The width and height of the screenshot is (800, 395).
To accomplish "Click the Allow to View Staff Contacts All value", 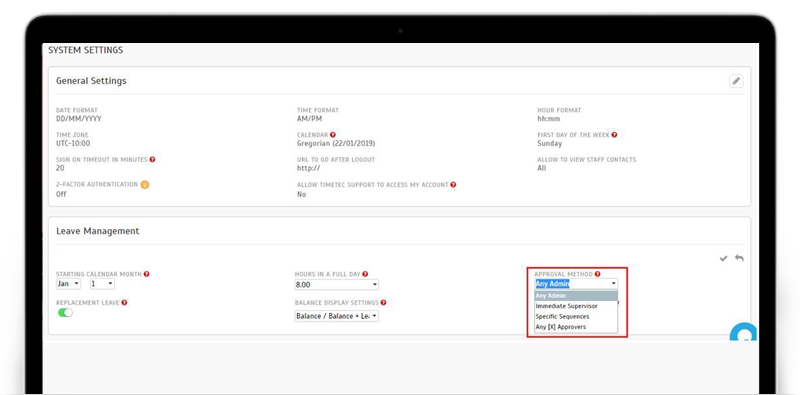I will click(541, 168).
